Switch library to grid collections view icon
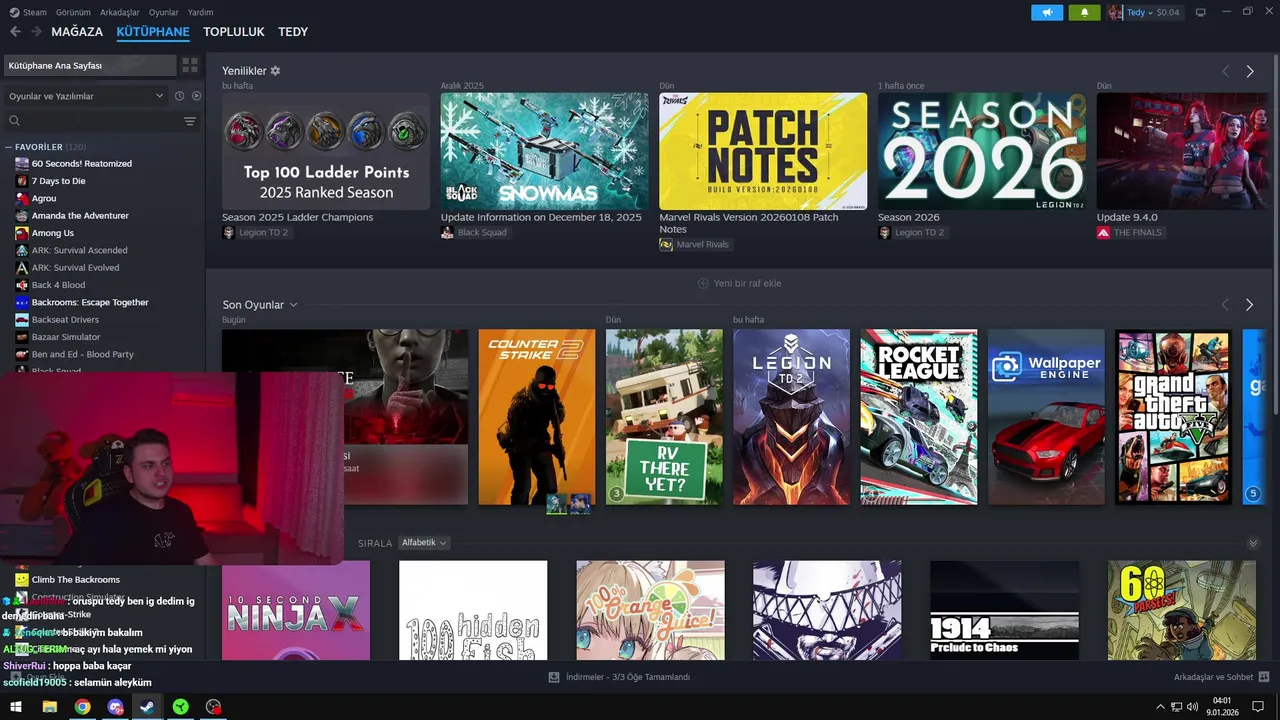1280x720 pixels. (x=190, y=65)
